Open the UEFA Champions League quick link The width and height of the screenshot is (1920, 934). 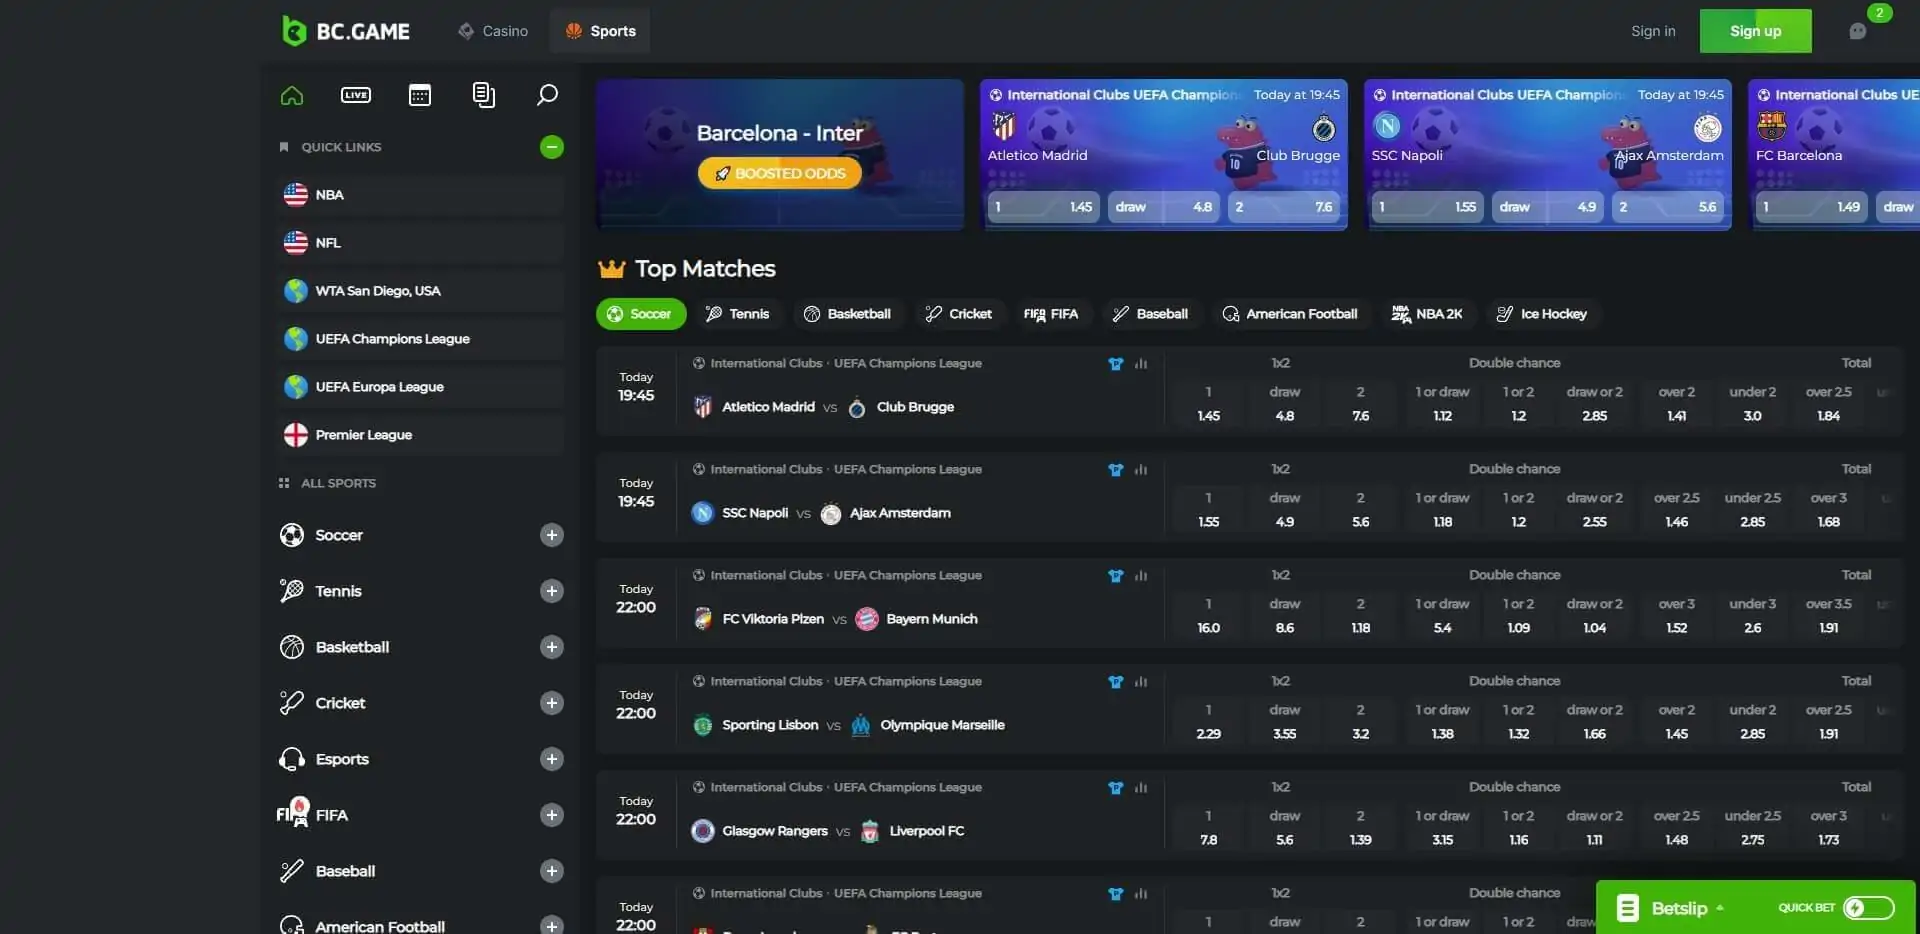coord(392,338)
